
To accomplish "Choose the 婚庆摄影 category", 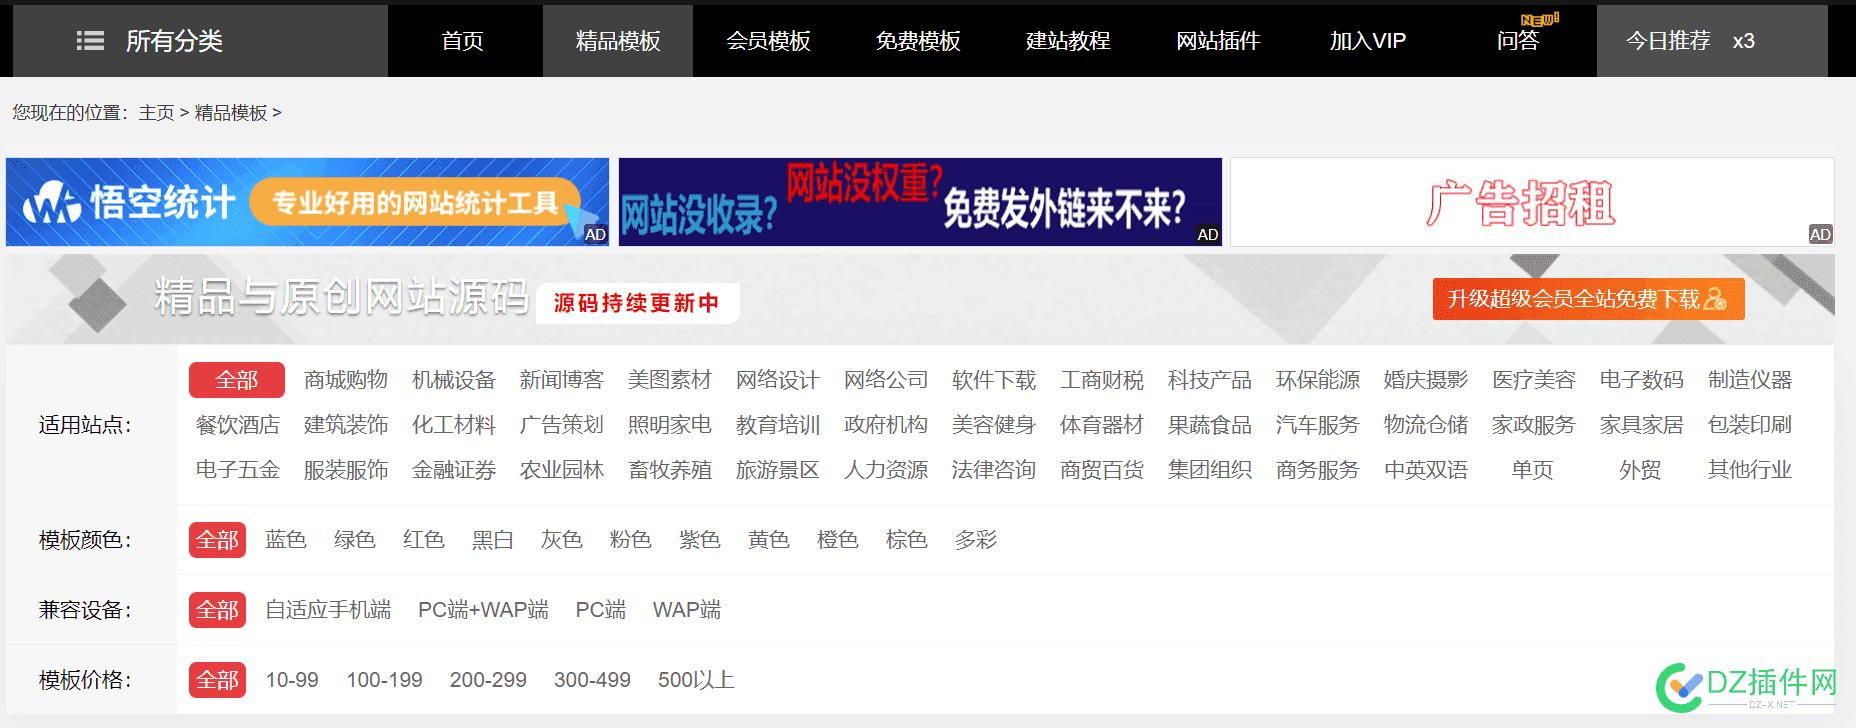I will click(1426, 380).
